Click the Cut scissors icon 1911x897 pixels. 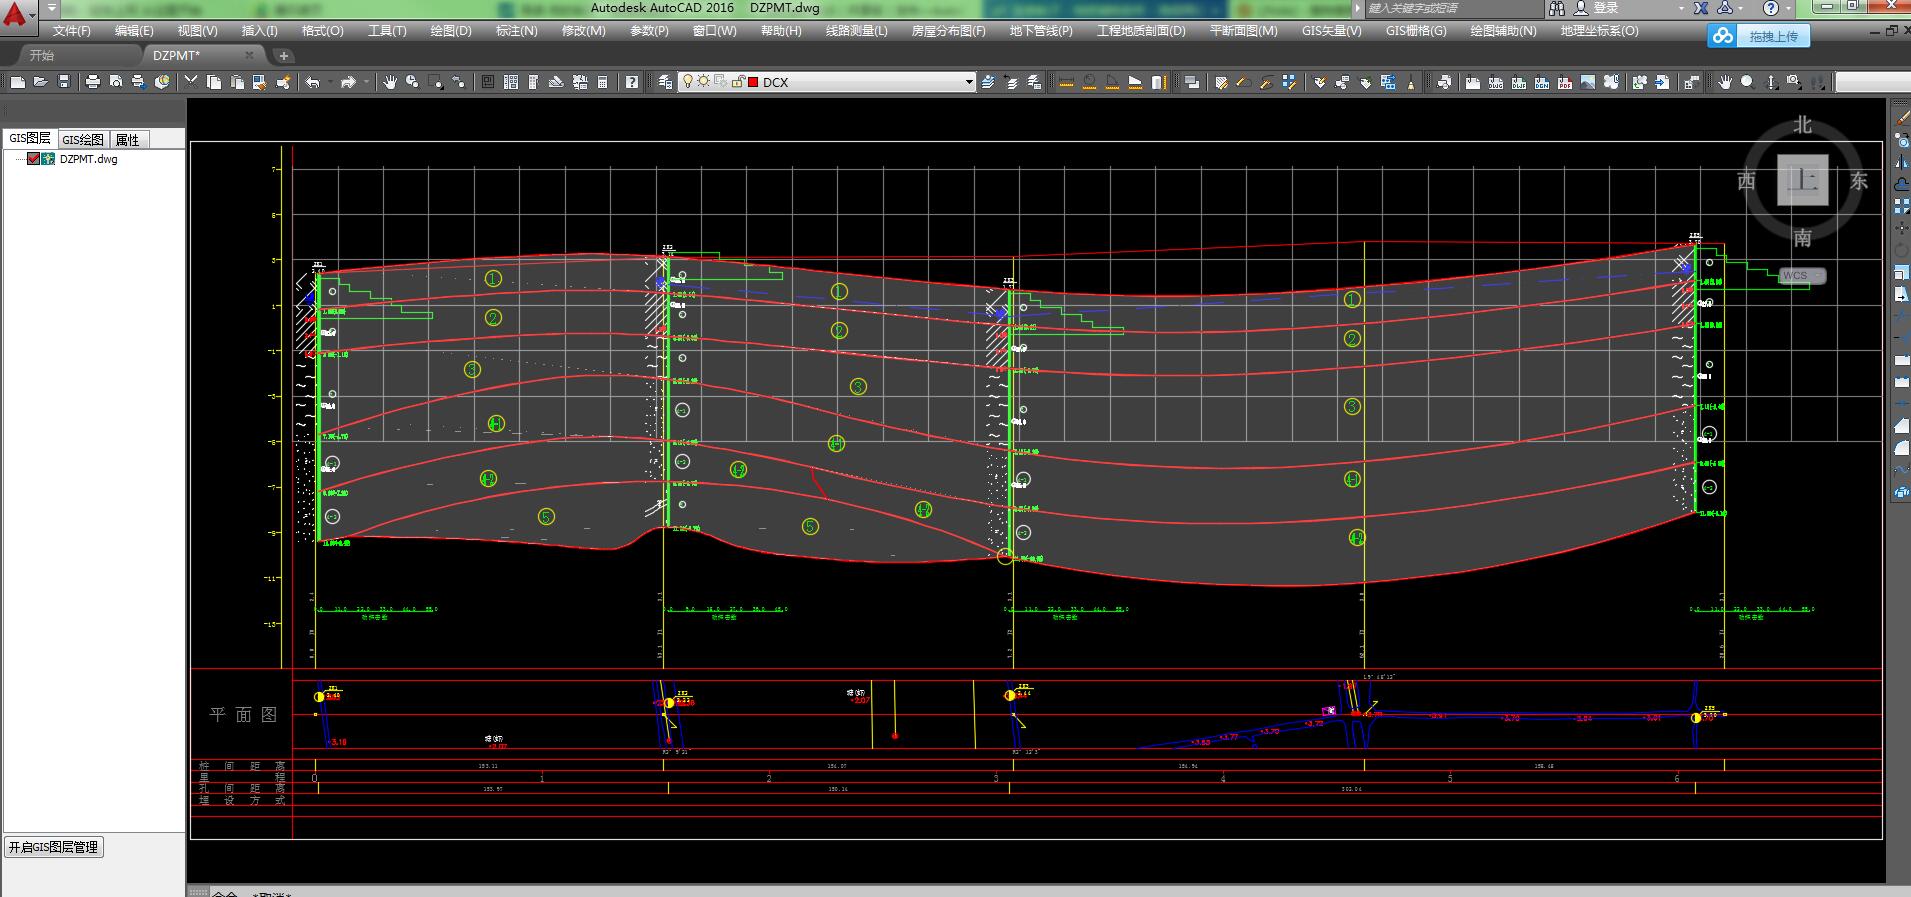coord(190,82)
